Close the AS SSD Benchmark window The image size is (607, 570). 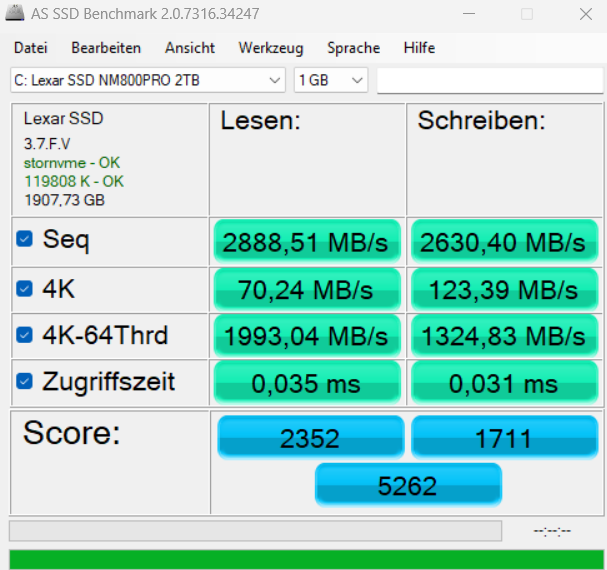[586, 14]
